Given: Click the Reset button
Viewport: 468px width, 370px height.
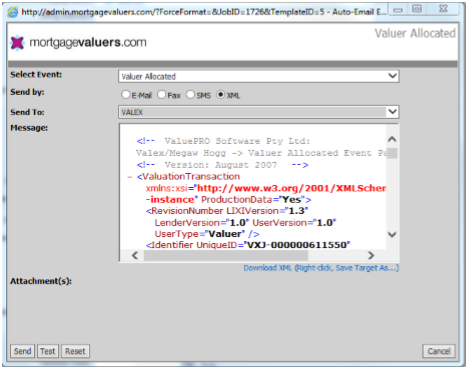Looking at the screenshot, I should (x=75, y=351).
